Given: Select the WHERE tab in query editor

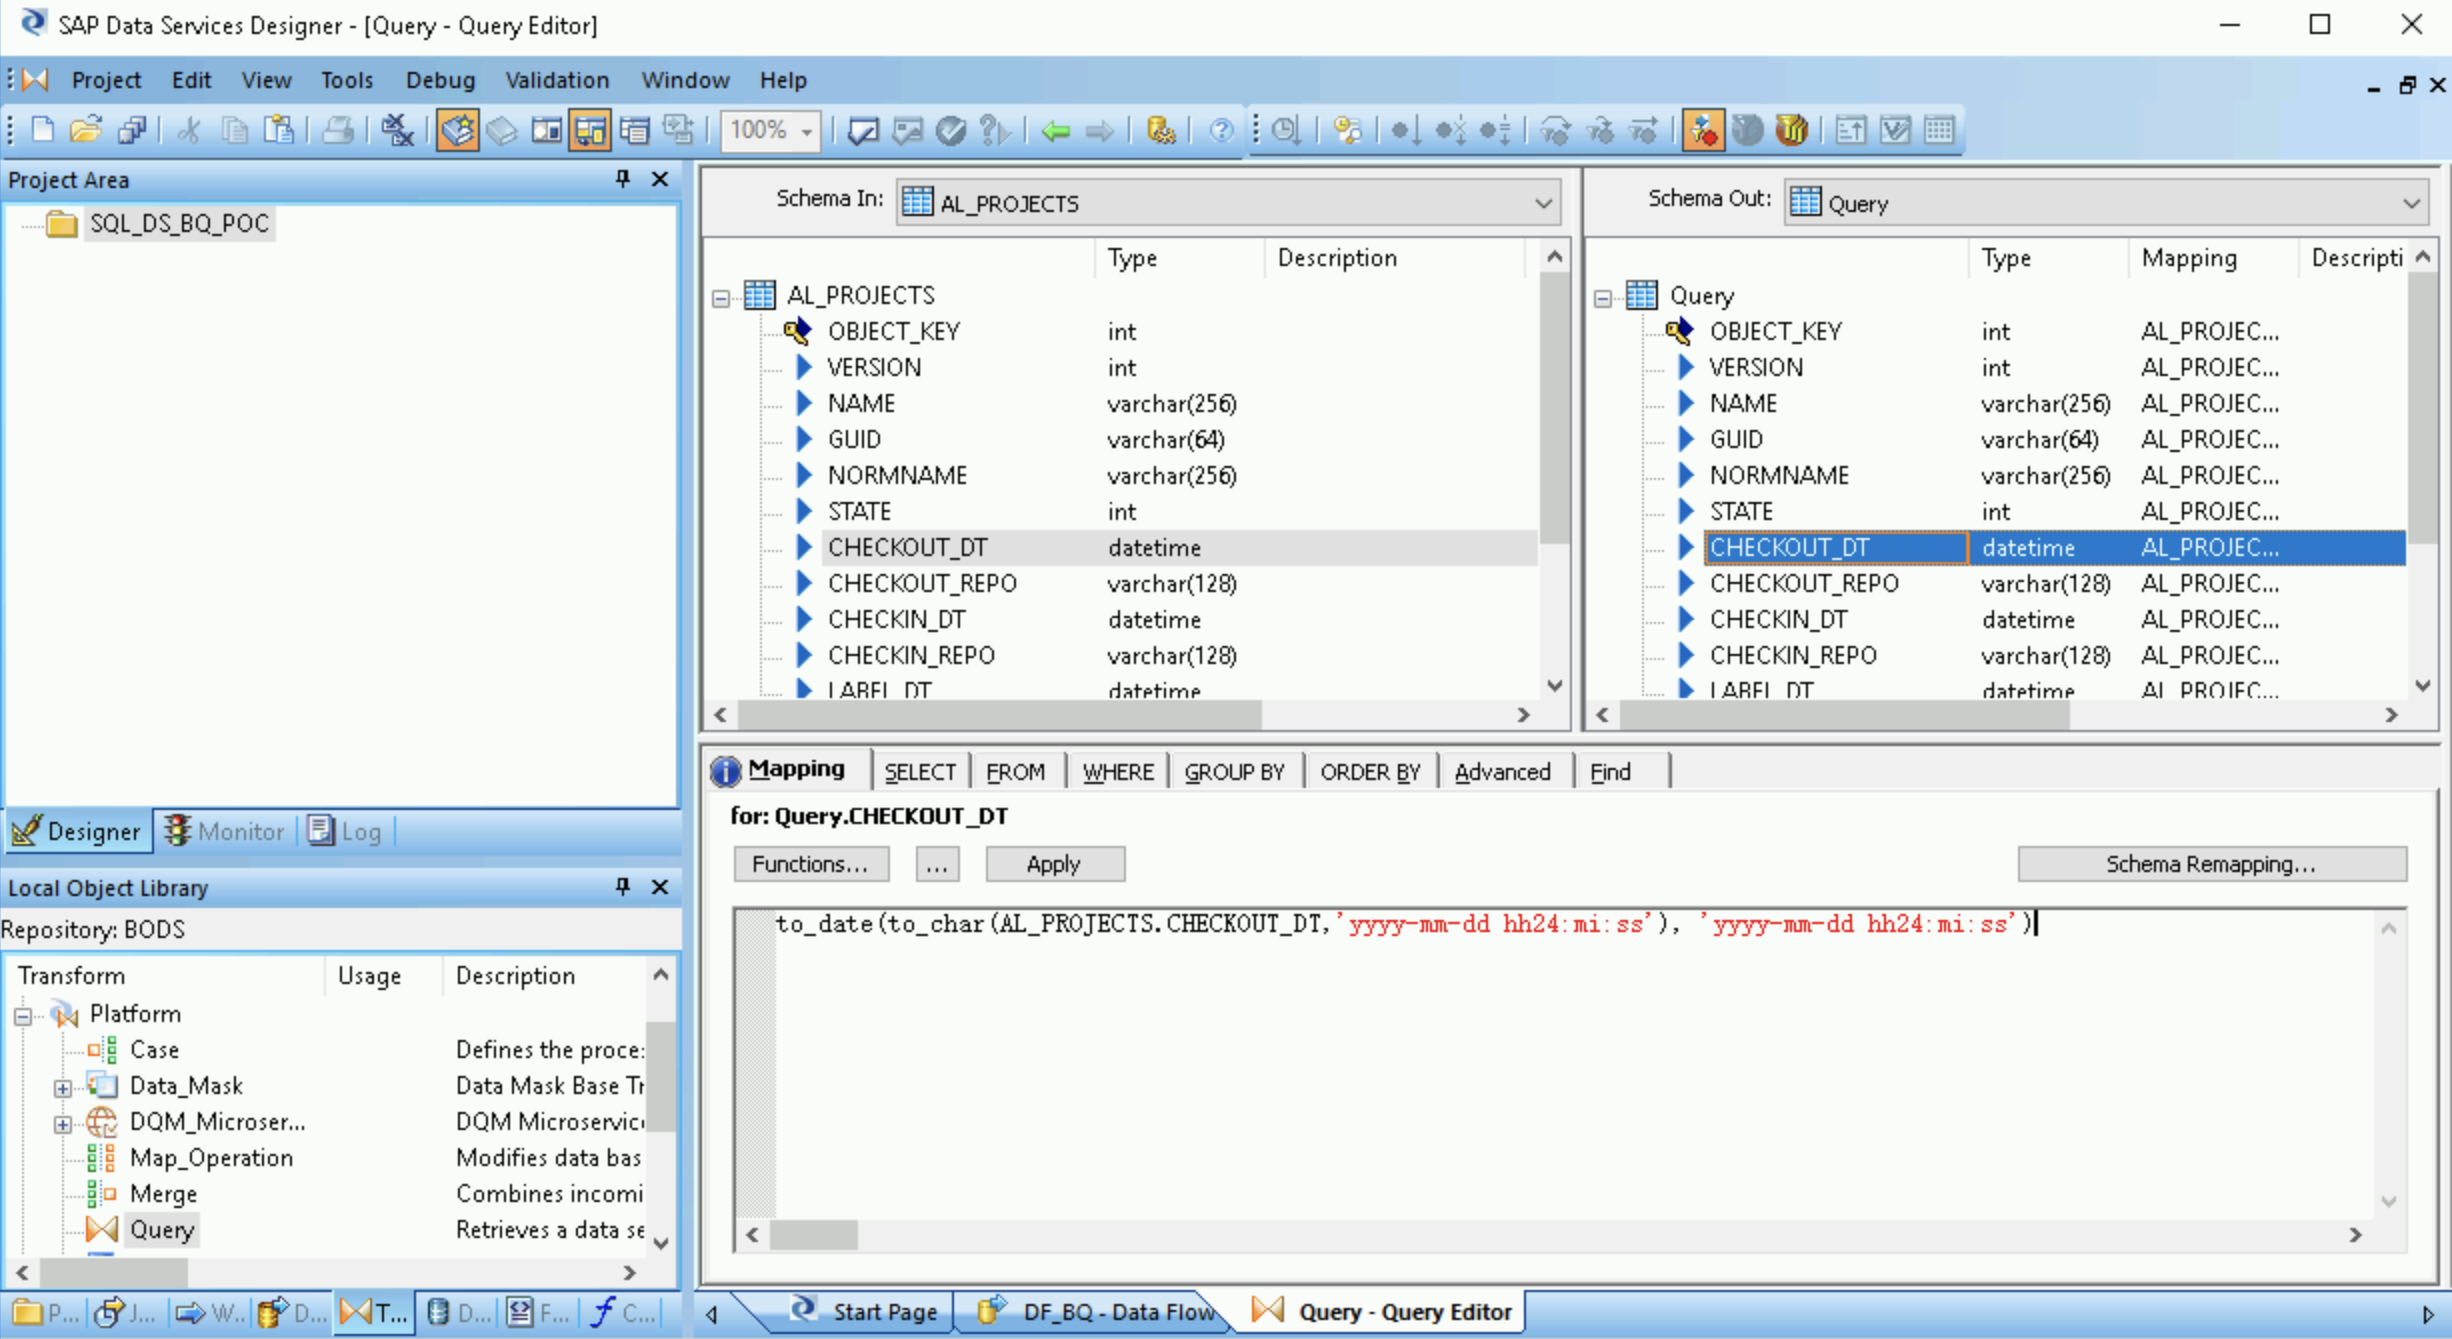Looking at the screenshot, I should point(1116,770).
